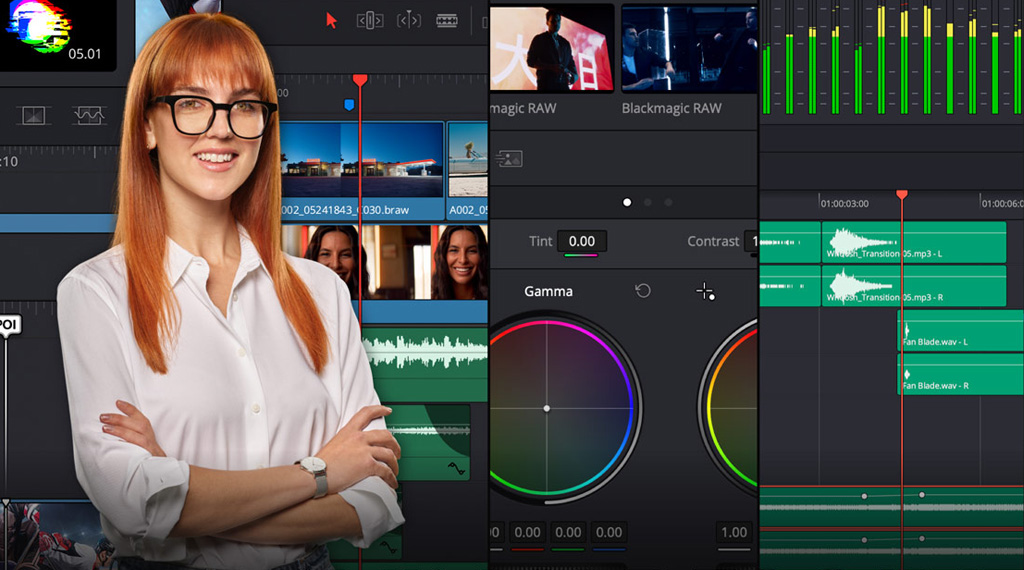The image size is (1024, 570).
Task: Select the Fan Blade.wav - L audio clip
Action: click(x=960, y=330)
